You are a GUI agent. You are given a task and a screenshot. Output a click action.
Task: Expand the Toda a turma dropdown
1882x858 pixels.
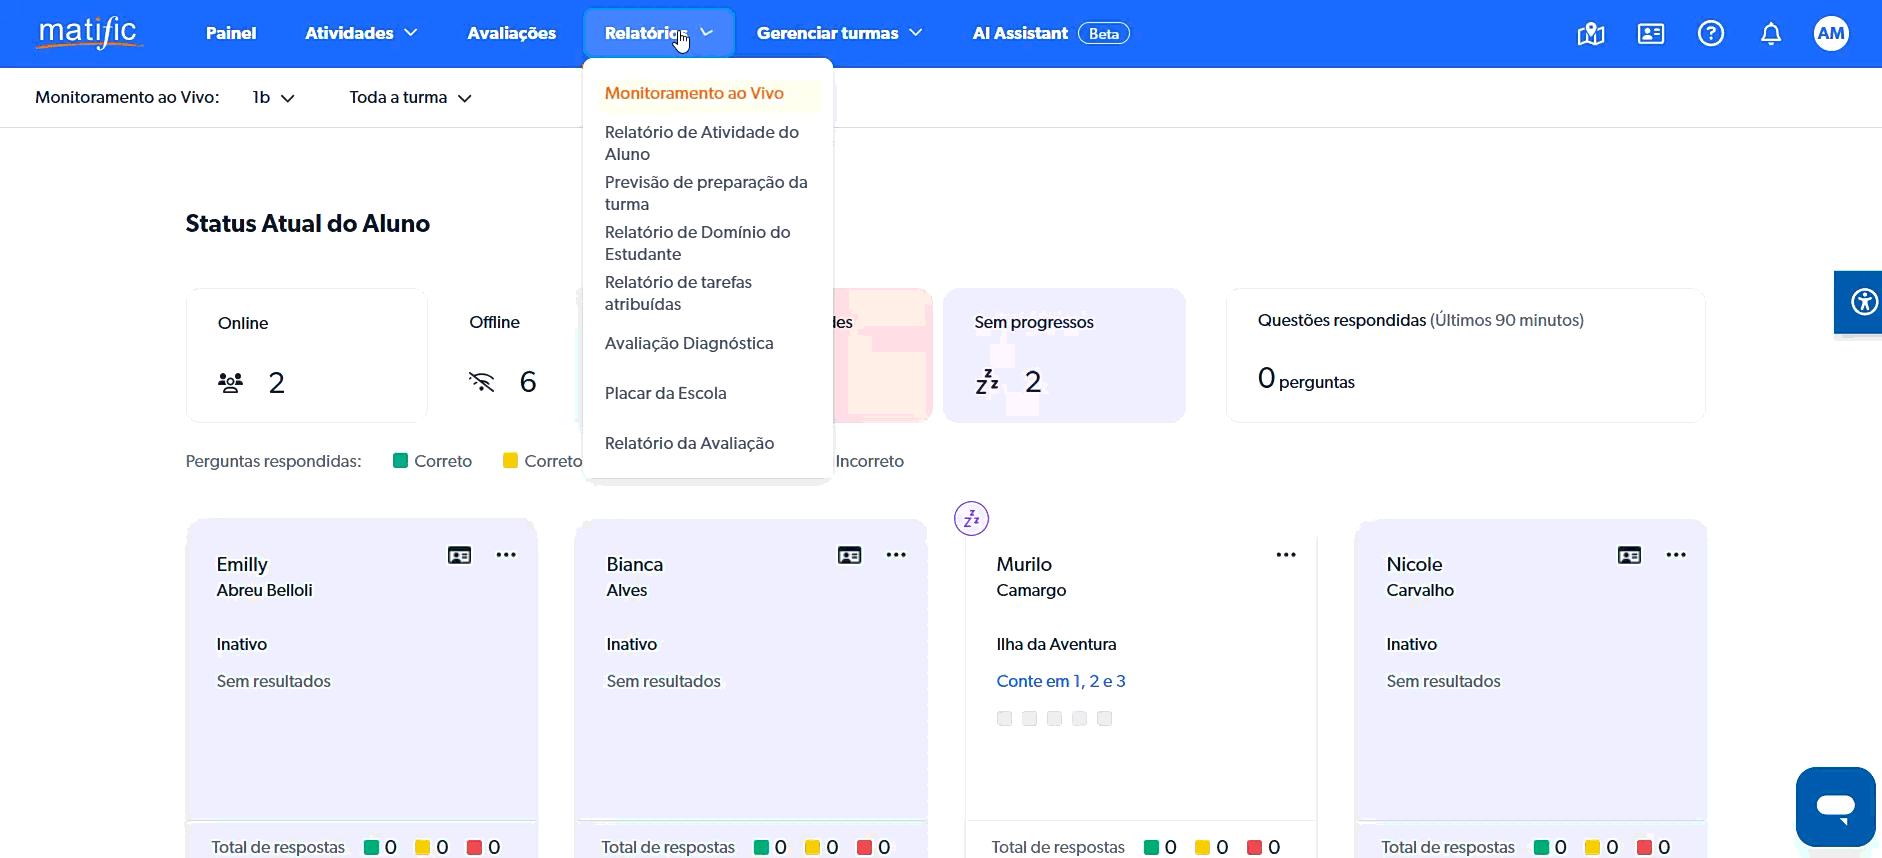tap(410, 98)
